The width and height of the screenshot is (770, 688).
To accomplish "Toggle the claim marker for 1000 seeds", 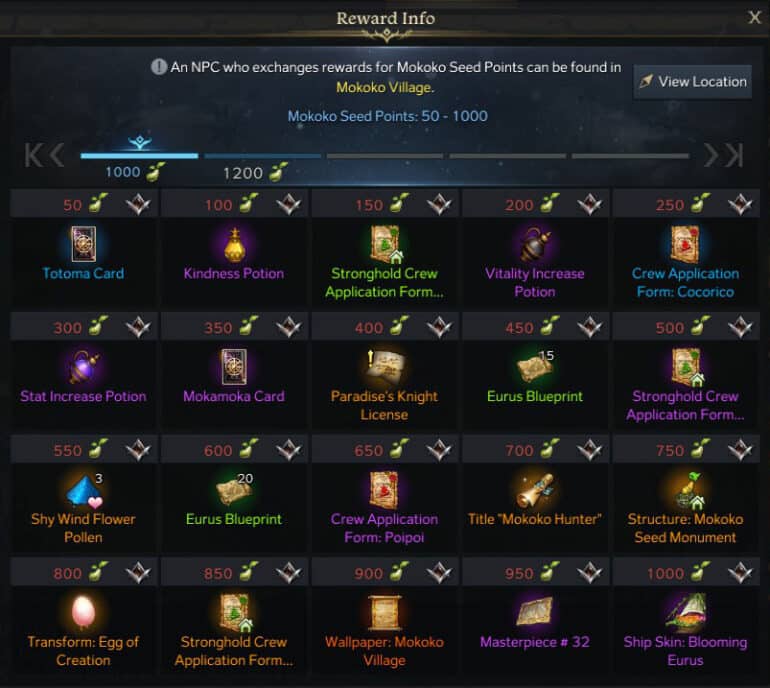I will tap(741, 572).
